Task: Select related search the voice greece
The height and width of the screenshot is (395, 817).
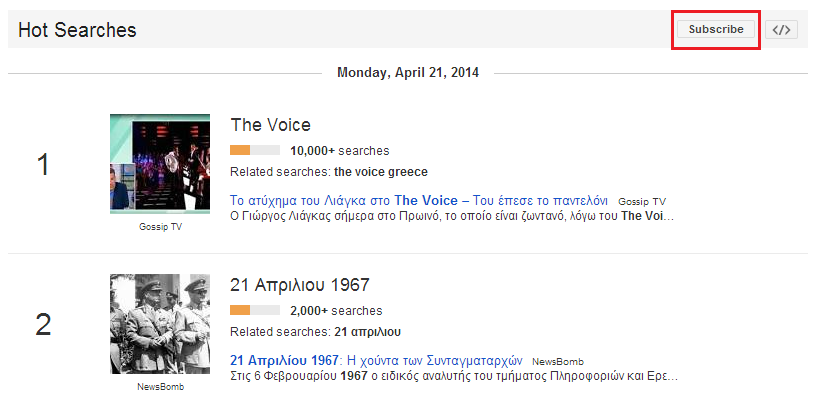Action: 381,172
